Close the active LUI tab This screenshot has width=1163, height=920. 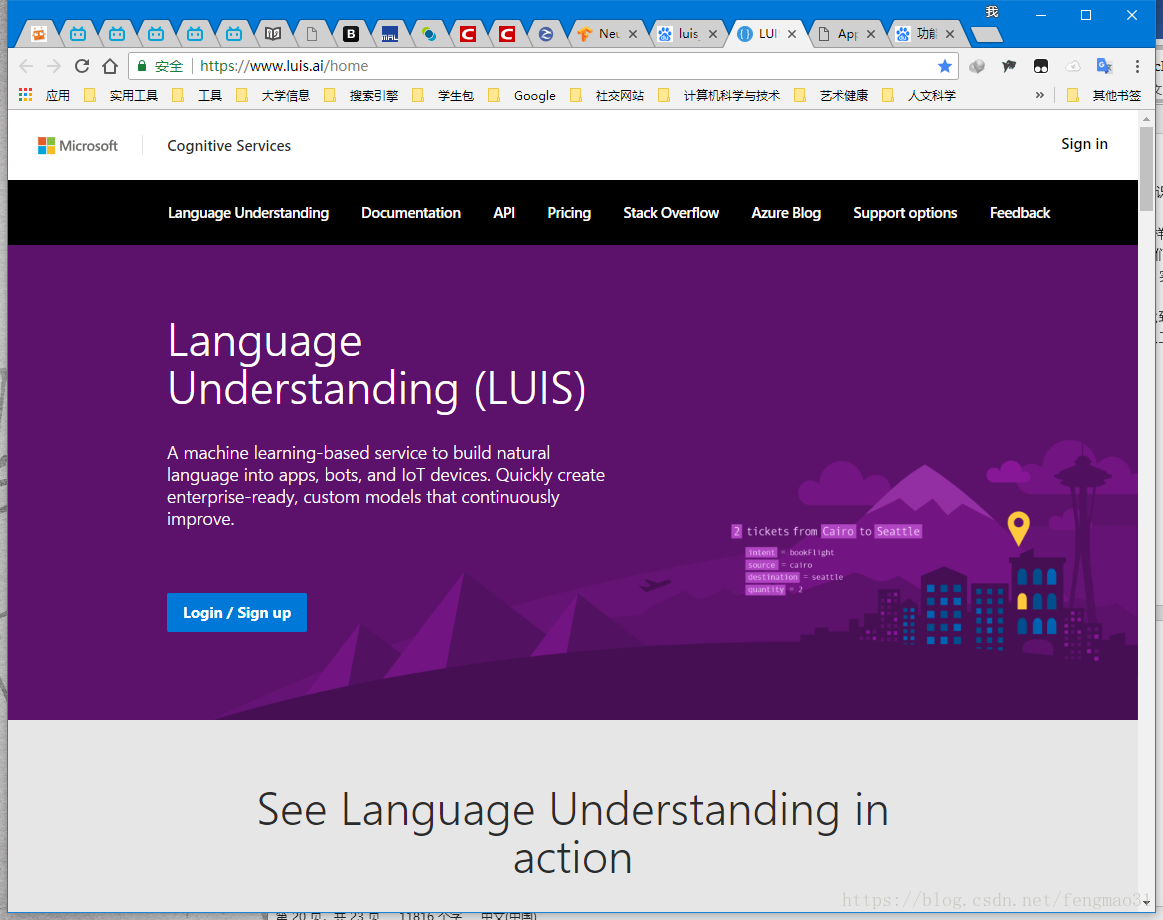792,33
